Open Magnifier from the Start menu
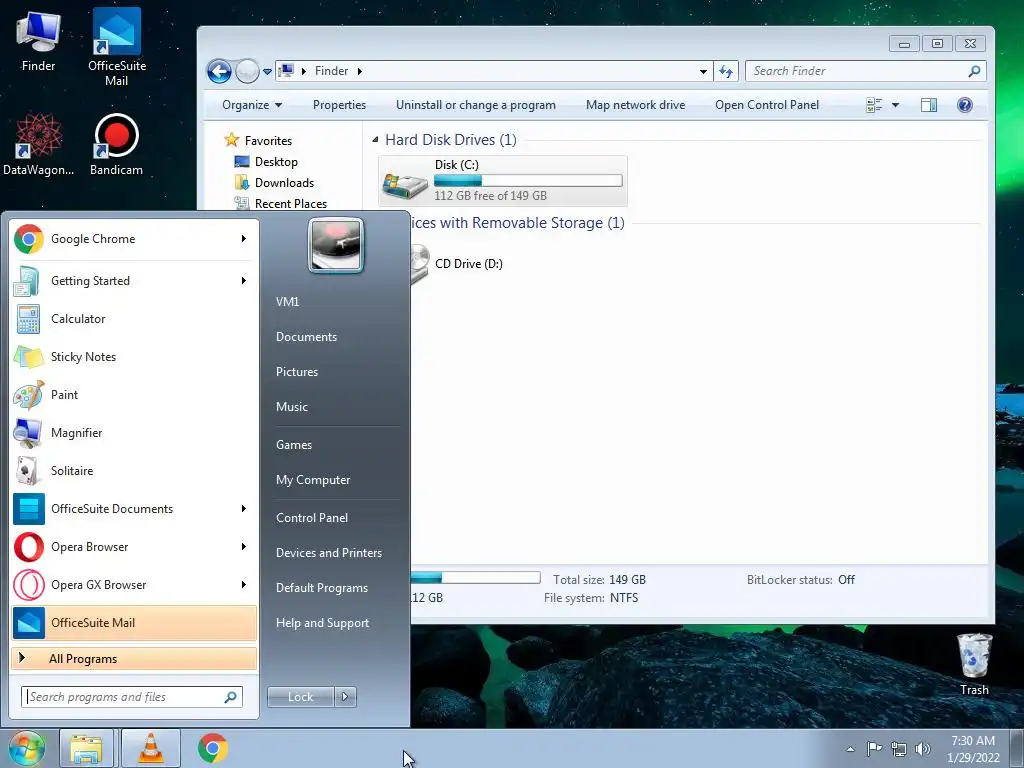Viewport: 1024px width, 768px height. coord(134,432)
